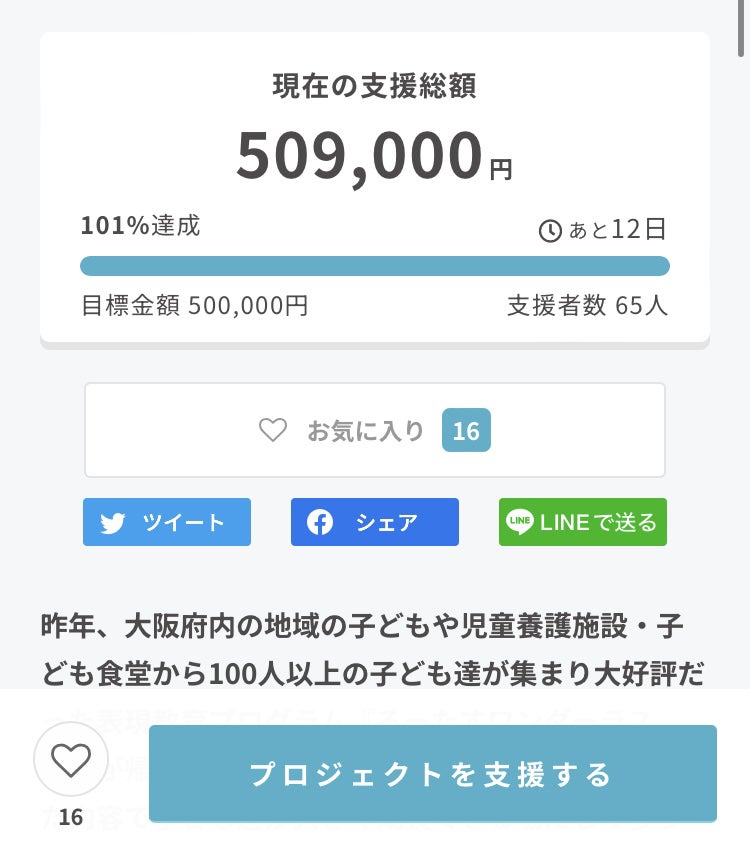Click the blue 16 favorites count badge

coord(466,431)
